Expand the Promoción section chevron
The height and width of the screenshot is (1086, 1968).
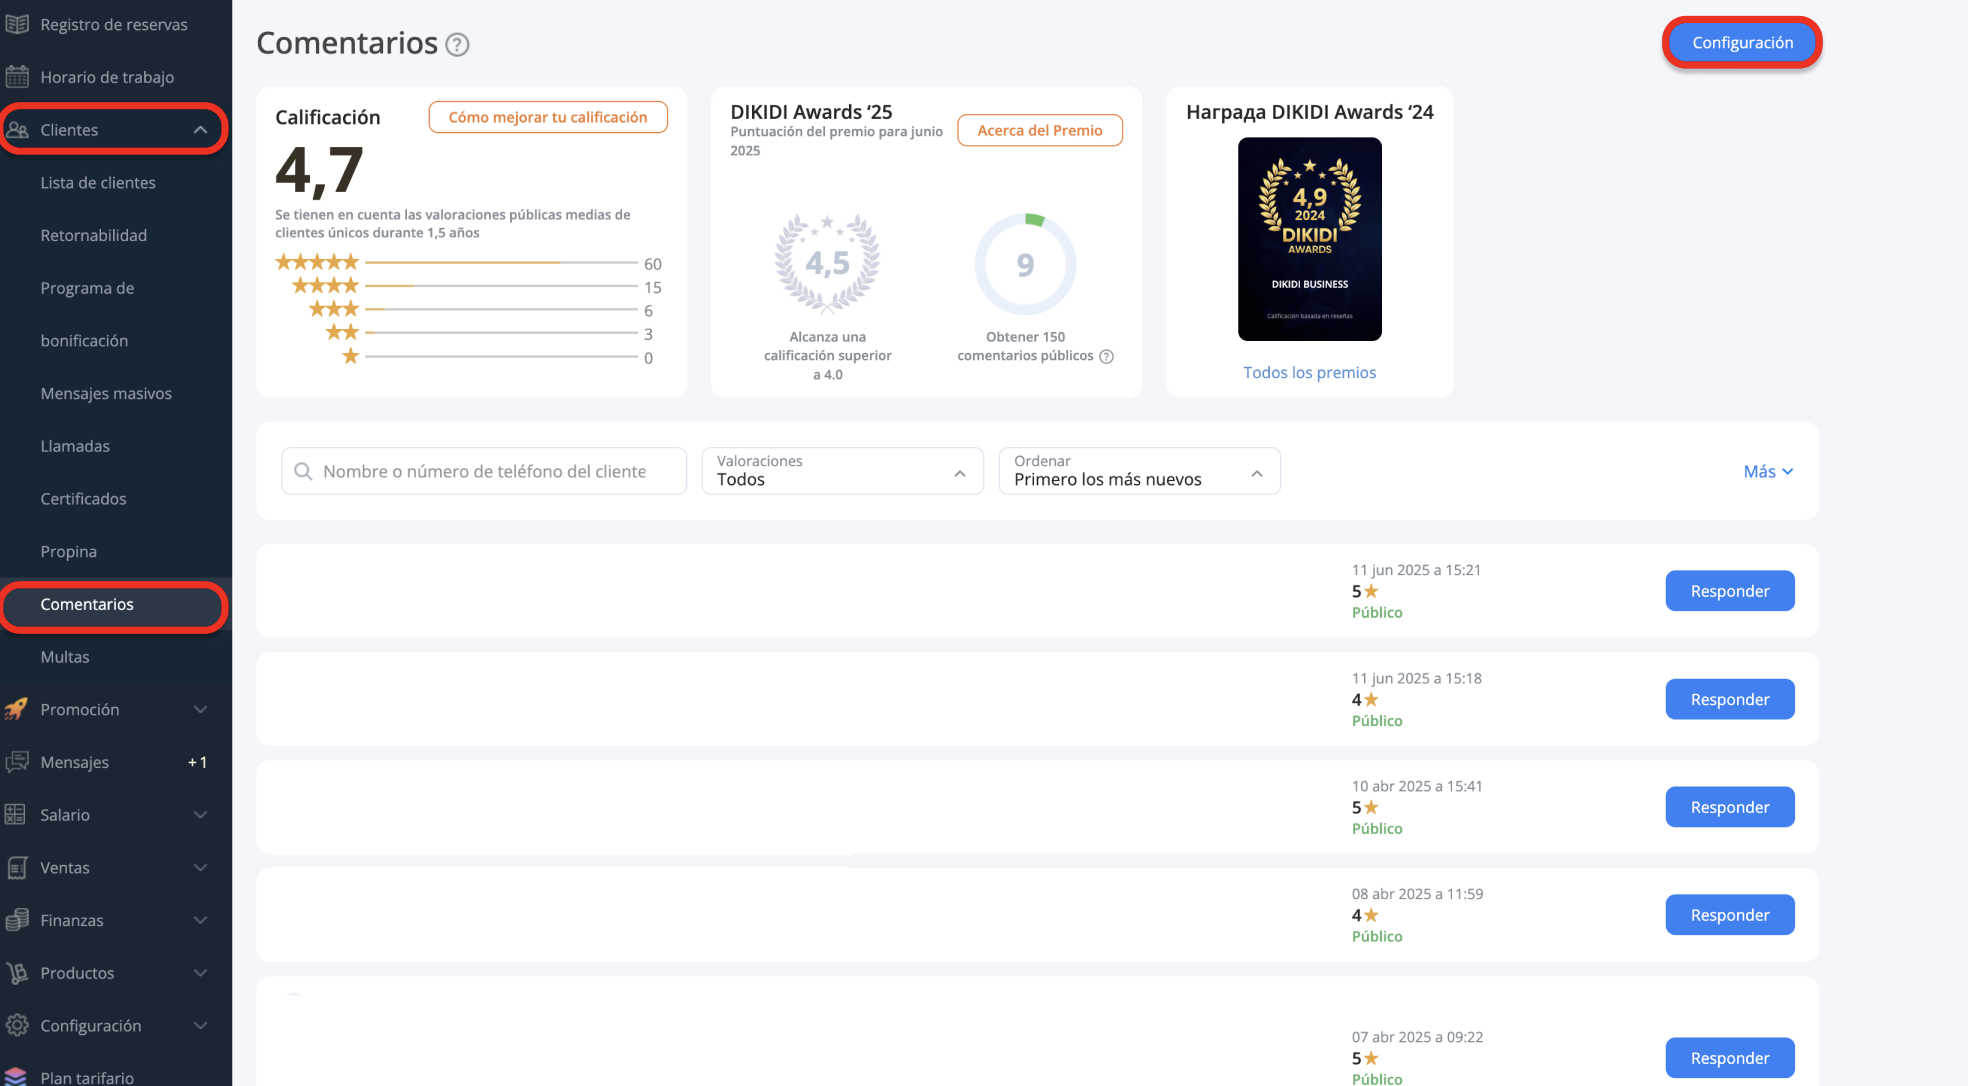tap(200, 709)
